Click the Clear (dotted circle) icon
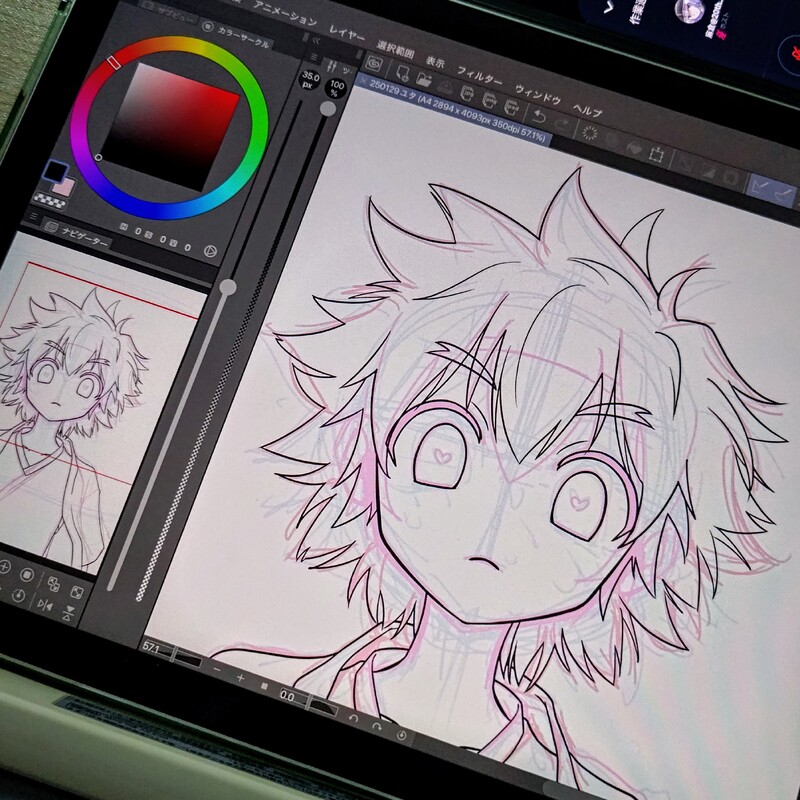 [x=590, y=133]
